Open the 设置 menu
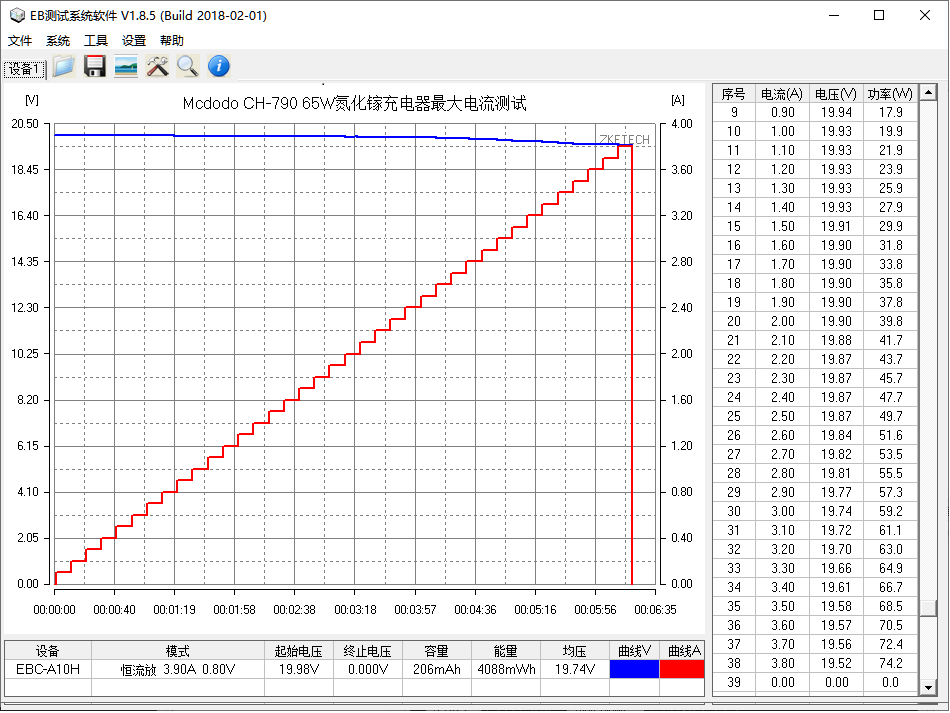This screenshot has height=713, width=950. point(134,41)
